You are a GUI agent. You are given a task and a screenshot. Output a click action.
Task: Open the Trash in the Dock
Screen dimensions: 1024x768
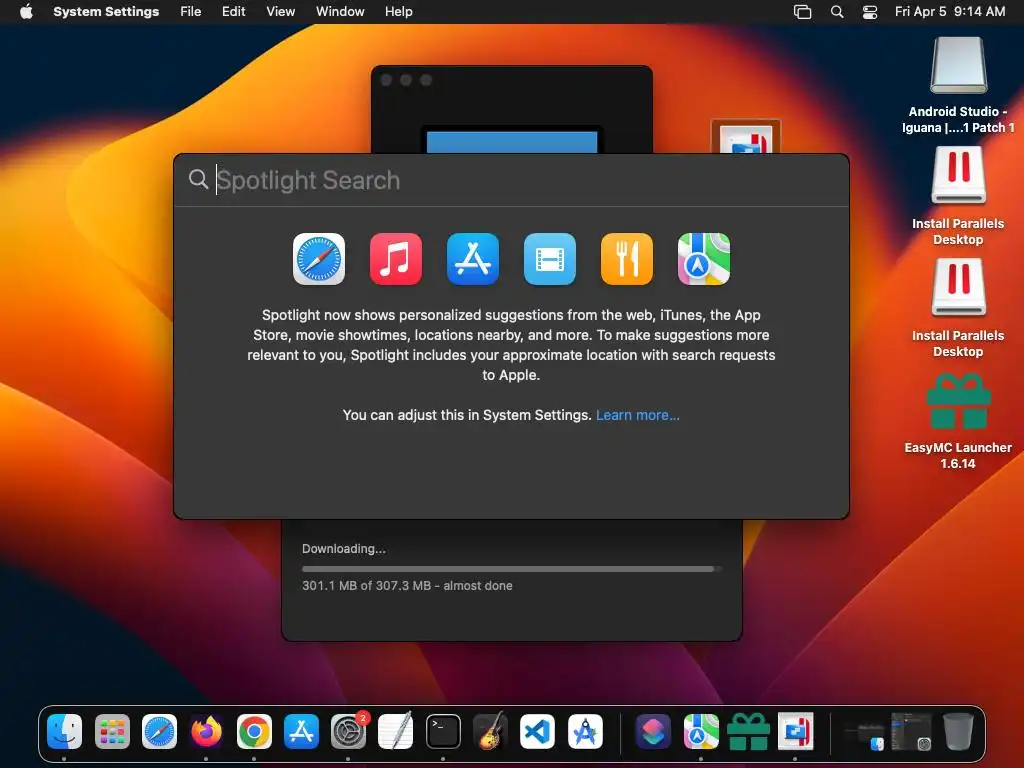[x=958, y=731]
